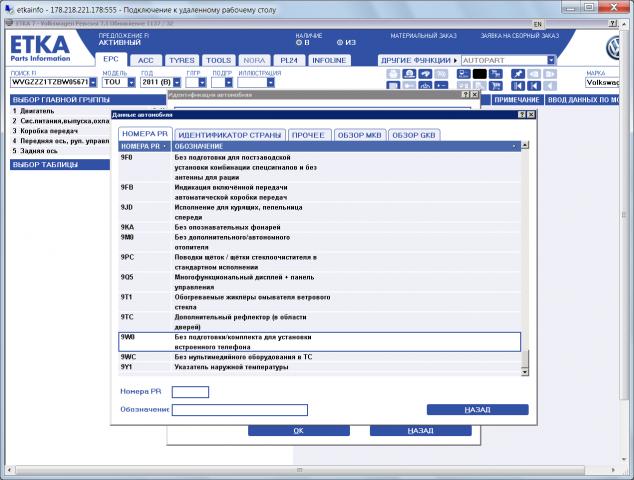Screen dimensions: 634x480
Task: Click the horizontal scrollbar at the window bottom
Action: coord(299,470)
